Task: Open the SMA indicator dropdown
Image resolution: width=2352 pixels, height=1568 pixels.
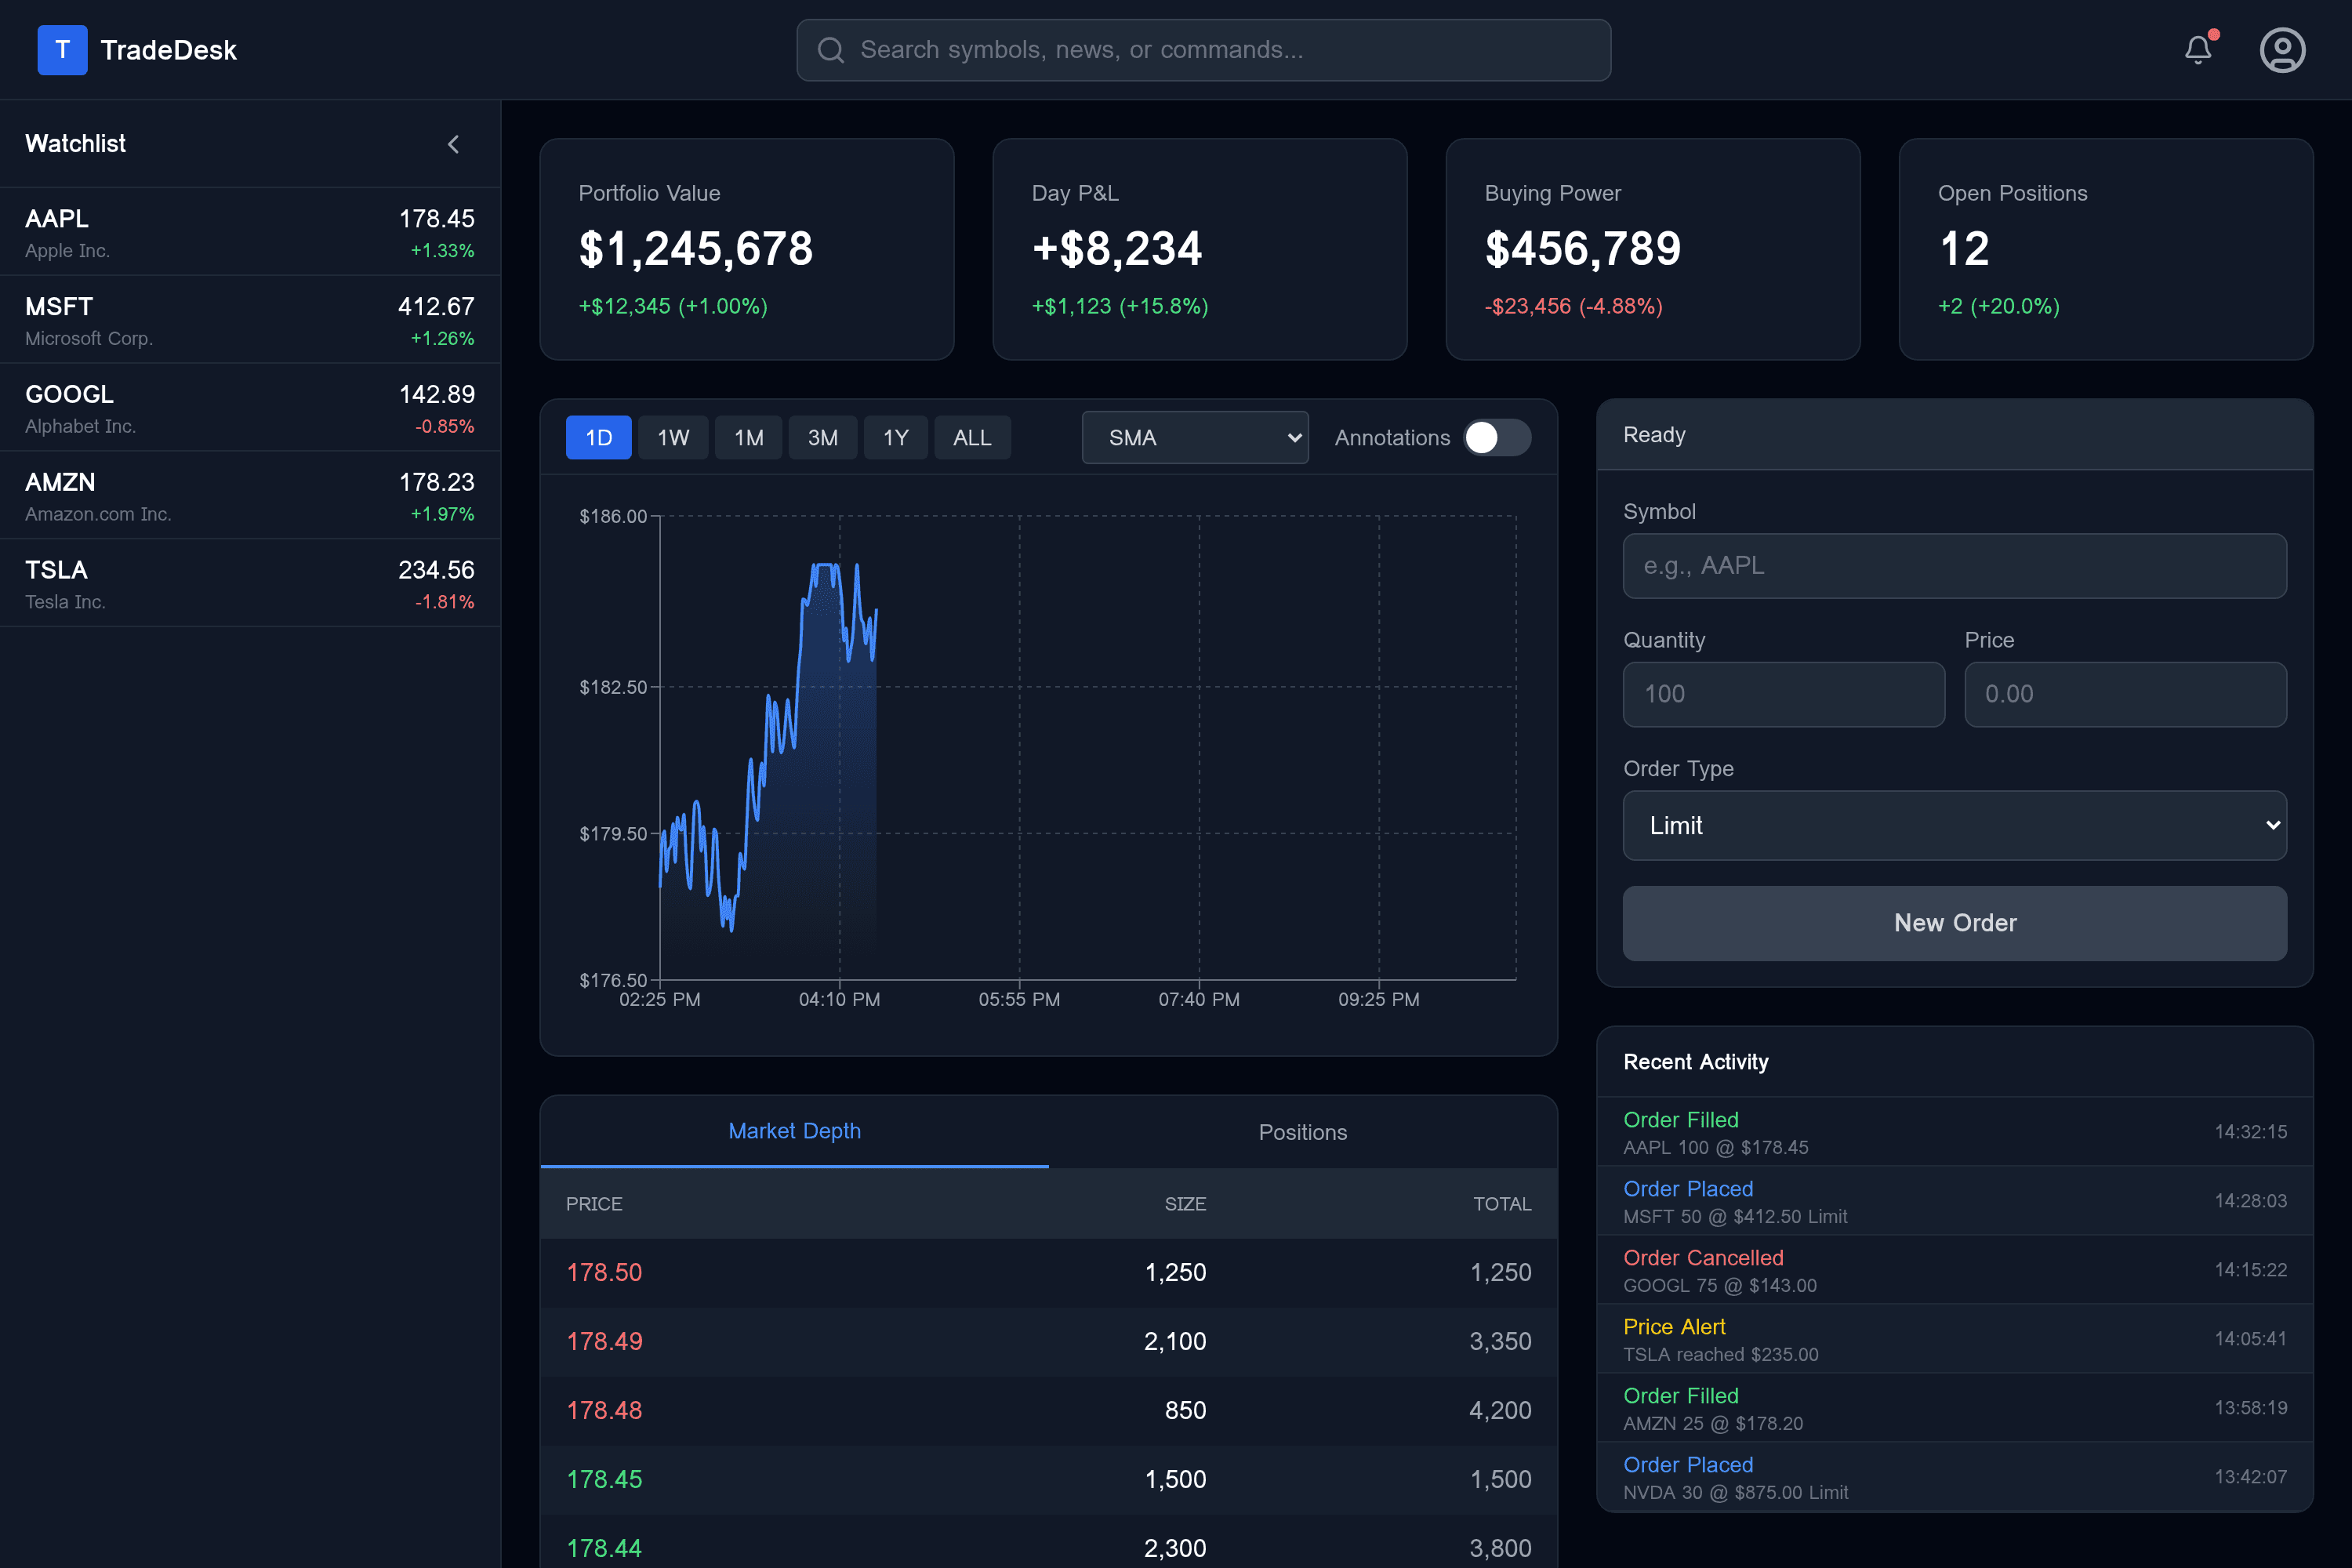Action: pos(1194,438)
